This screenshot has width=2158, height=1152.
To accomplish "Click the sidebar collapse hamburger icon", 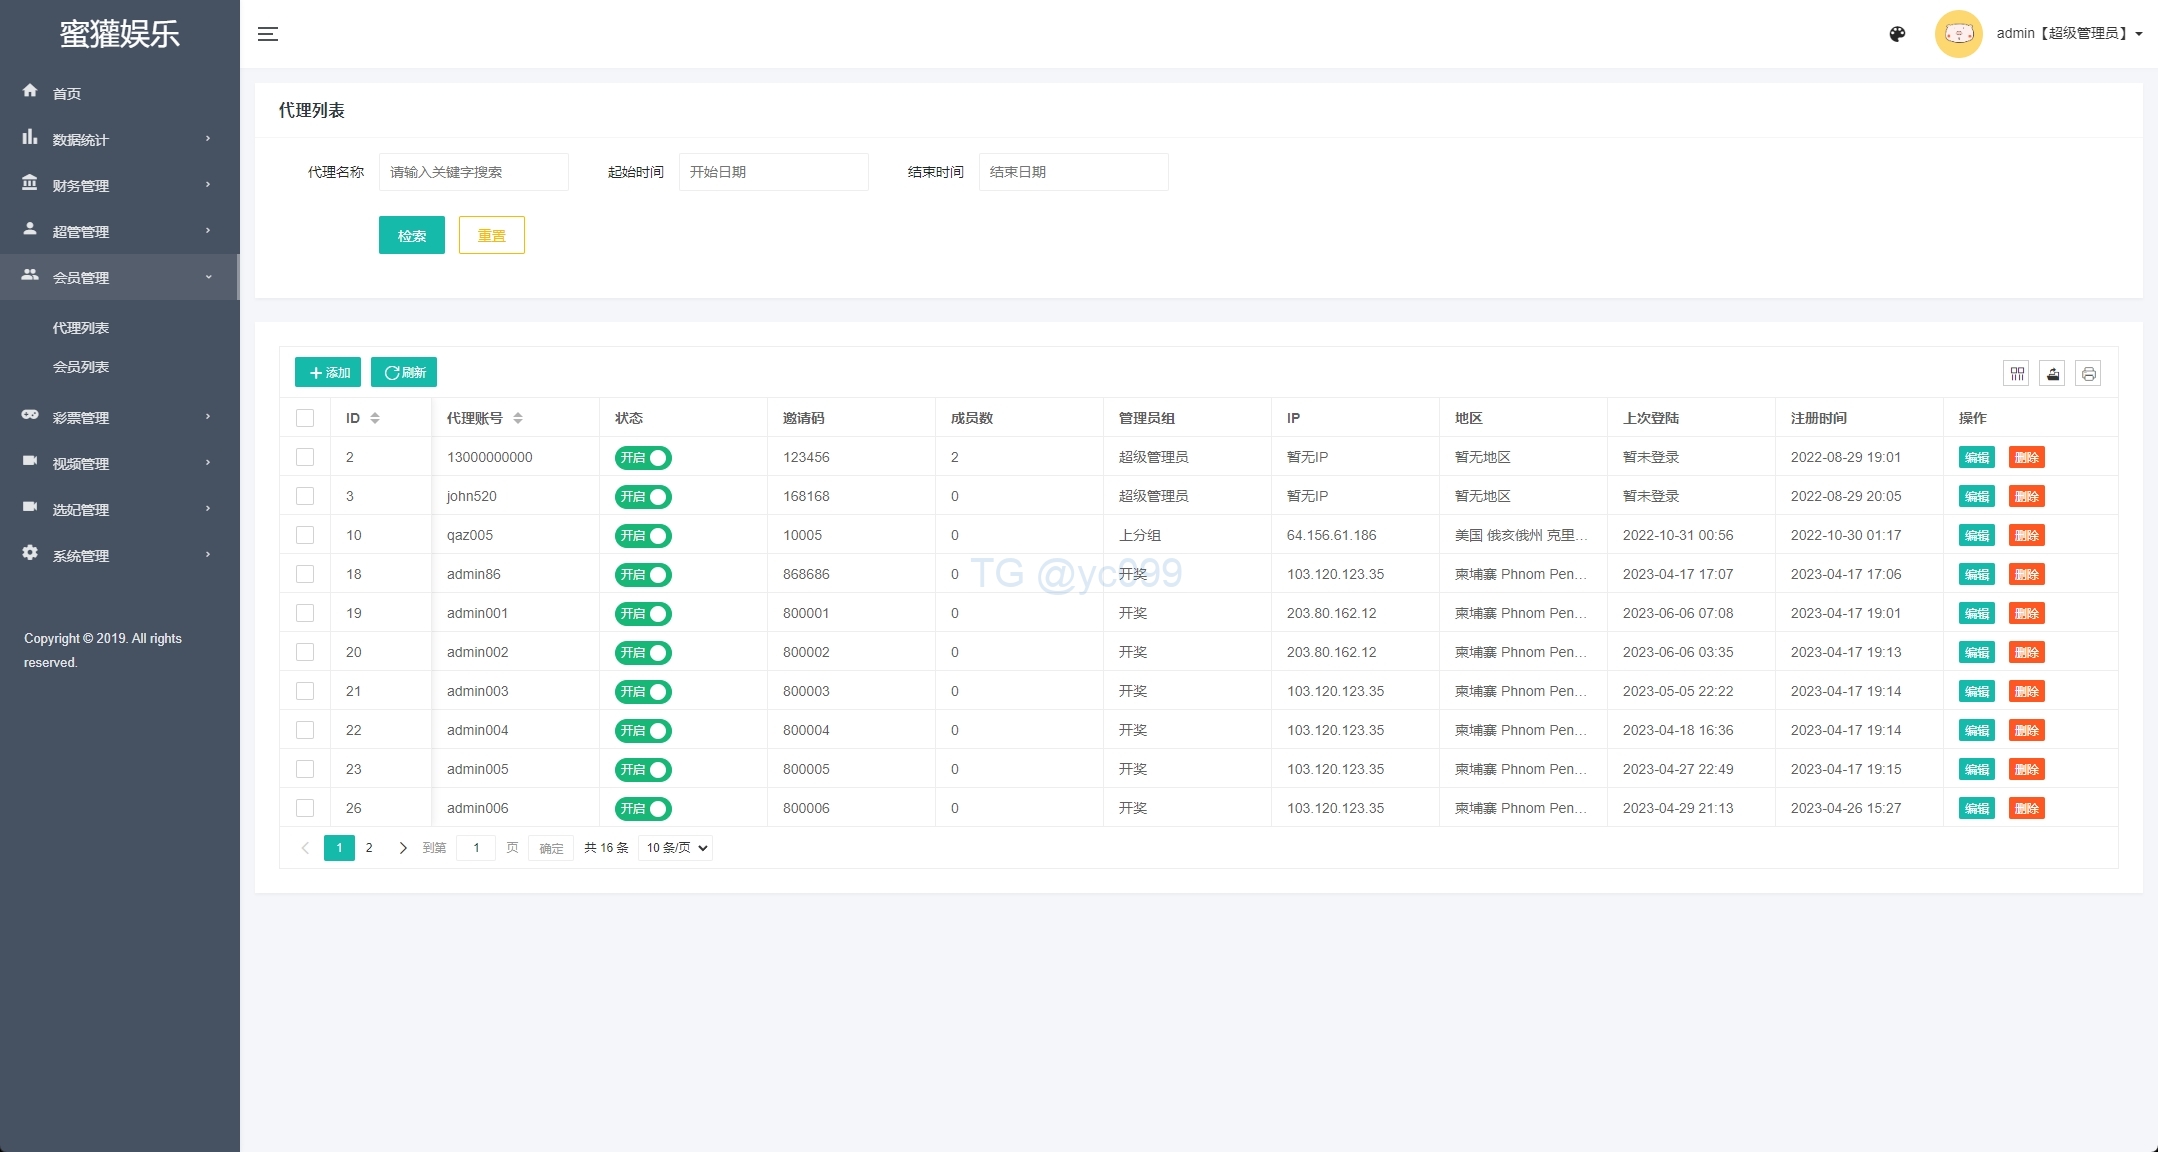I will click(x=268, y=34).
